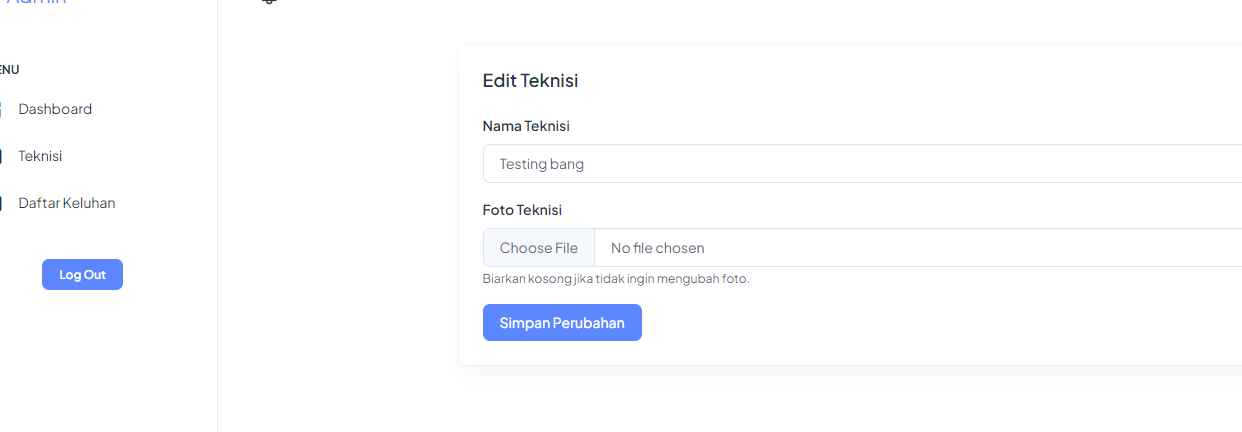Click the header icon above the form
Viewport: 1242px width, 432px height.
click(x=268, y=2)
